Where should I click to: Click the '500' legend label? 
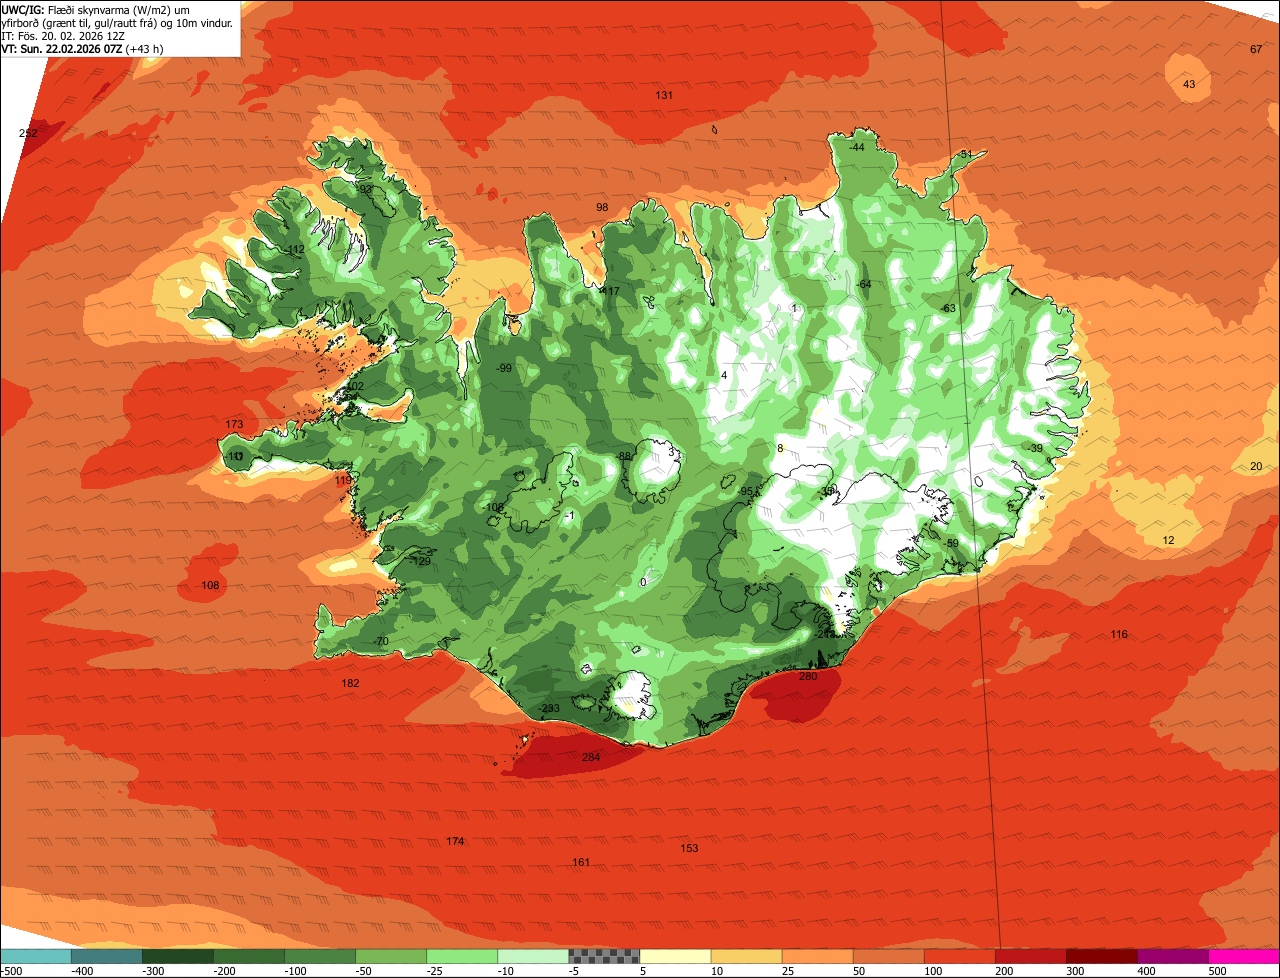[1217, 970]
